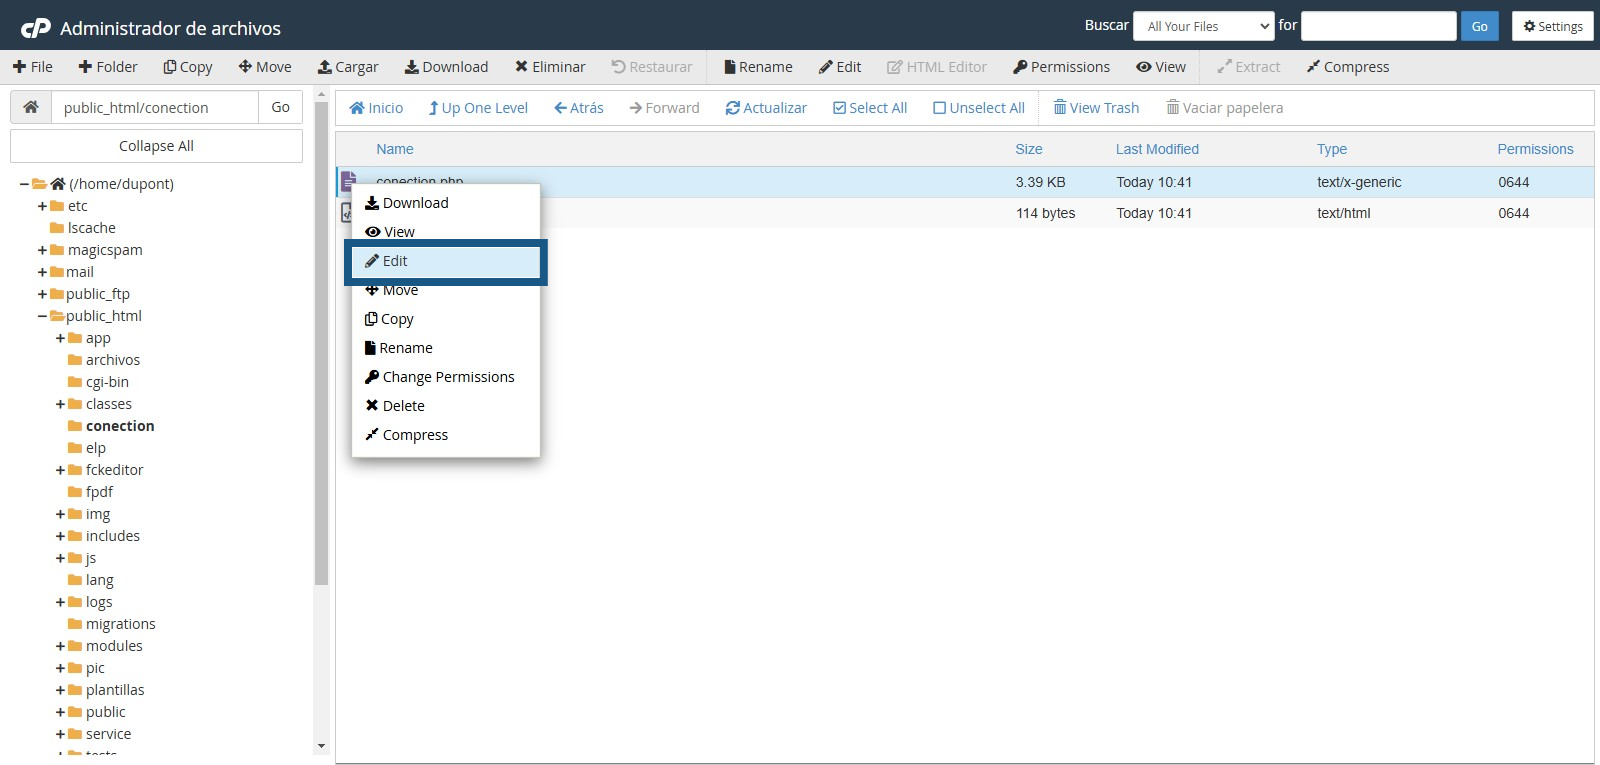Refresh listing with Actualizar
This screenshot has width=1600, height=765.
coord(766,108)
